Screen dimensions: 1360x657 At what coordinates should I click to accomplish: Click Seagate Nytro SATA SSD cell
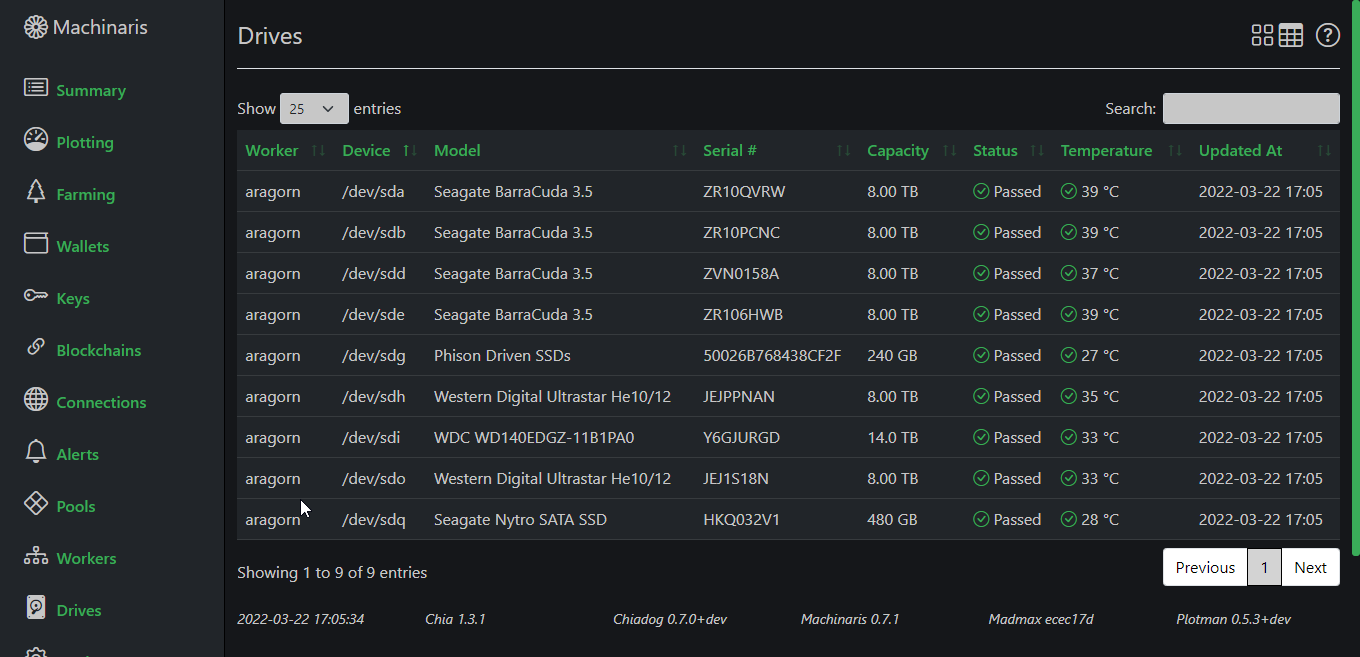[520, 519]
